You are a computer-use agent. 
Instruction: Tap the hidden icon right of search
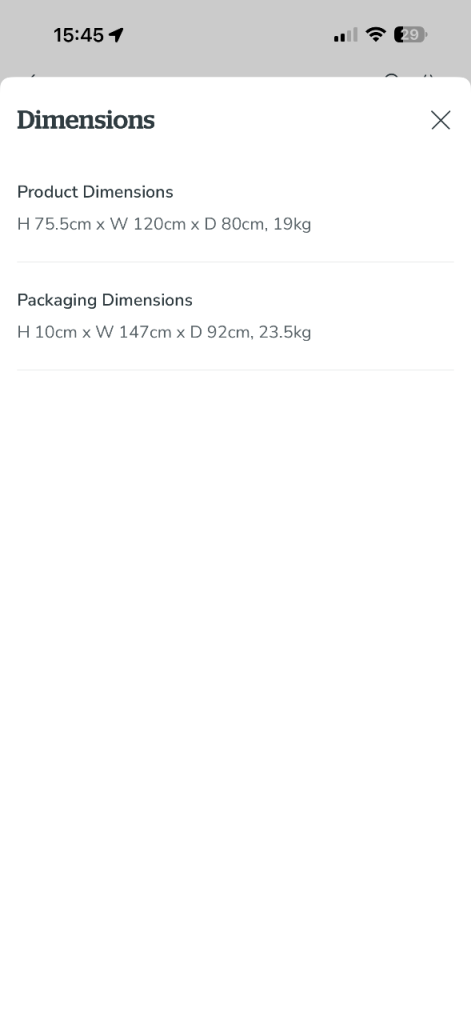428,76
